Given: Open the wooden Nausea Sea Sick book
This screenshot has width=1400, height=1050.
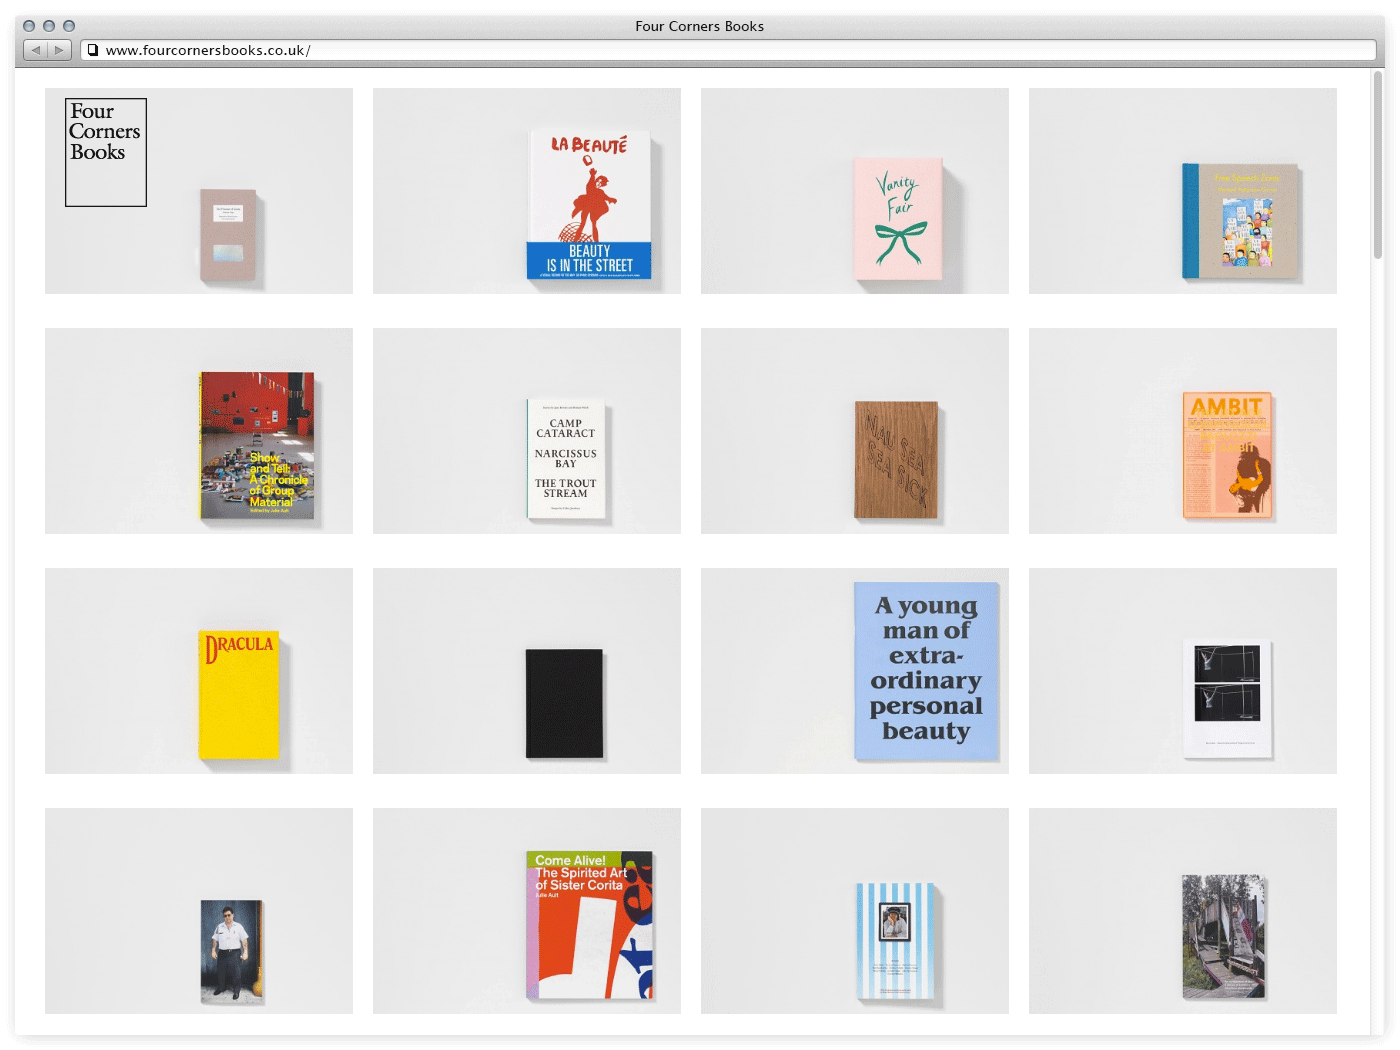Looking at the screenshot, I should pos(896,460).
